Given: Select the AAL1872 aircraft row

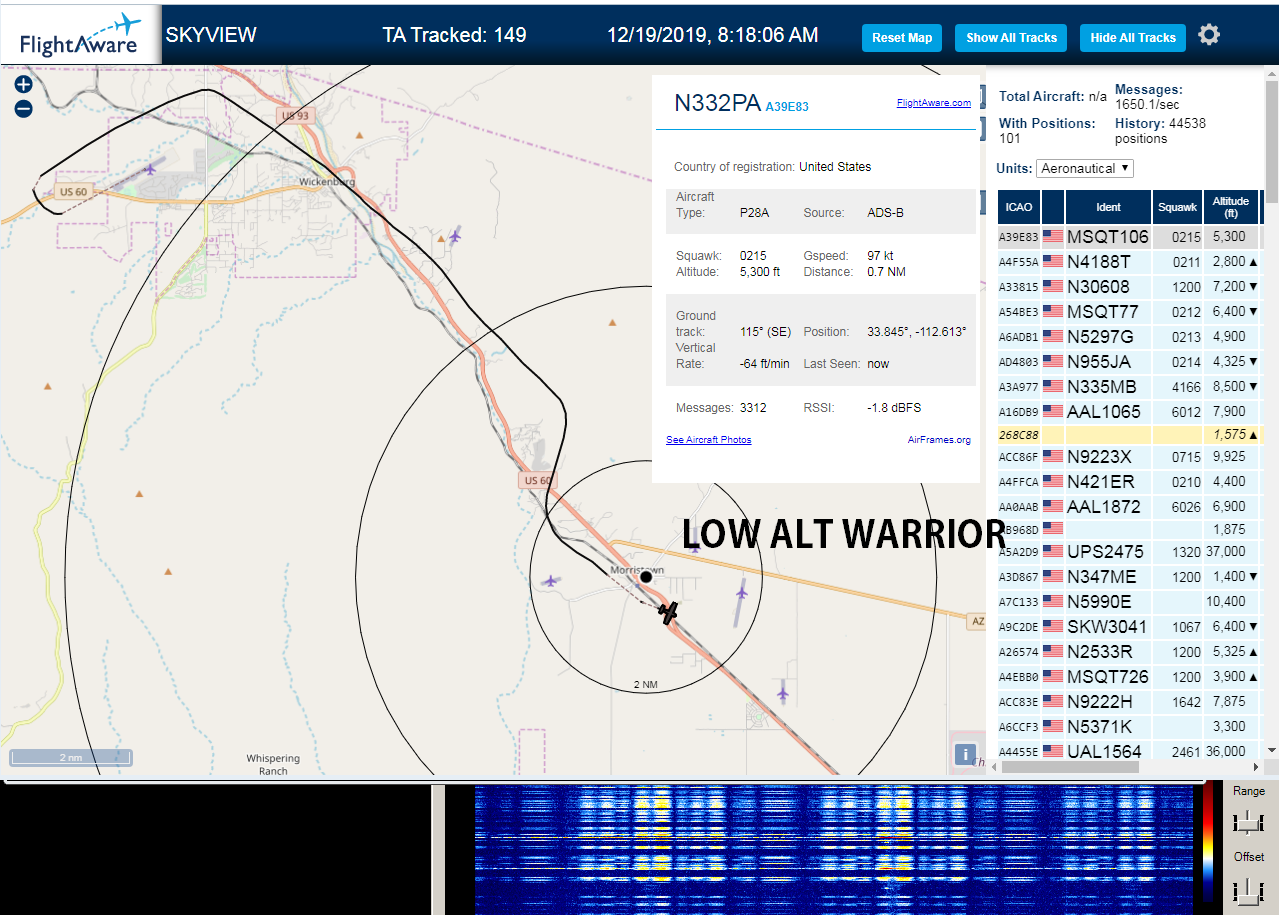Looking at the screenshot, I should coord(1129,507).
